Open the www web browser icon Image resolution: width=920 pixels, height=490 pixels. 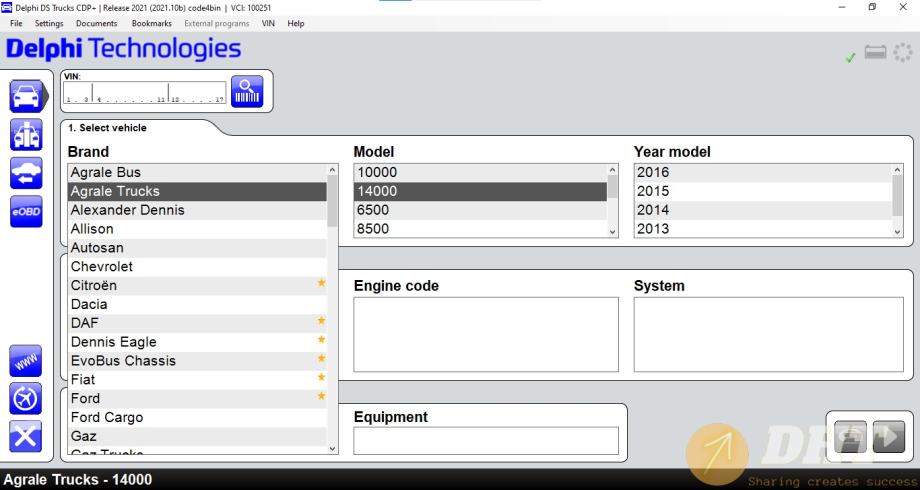(26, 361)
